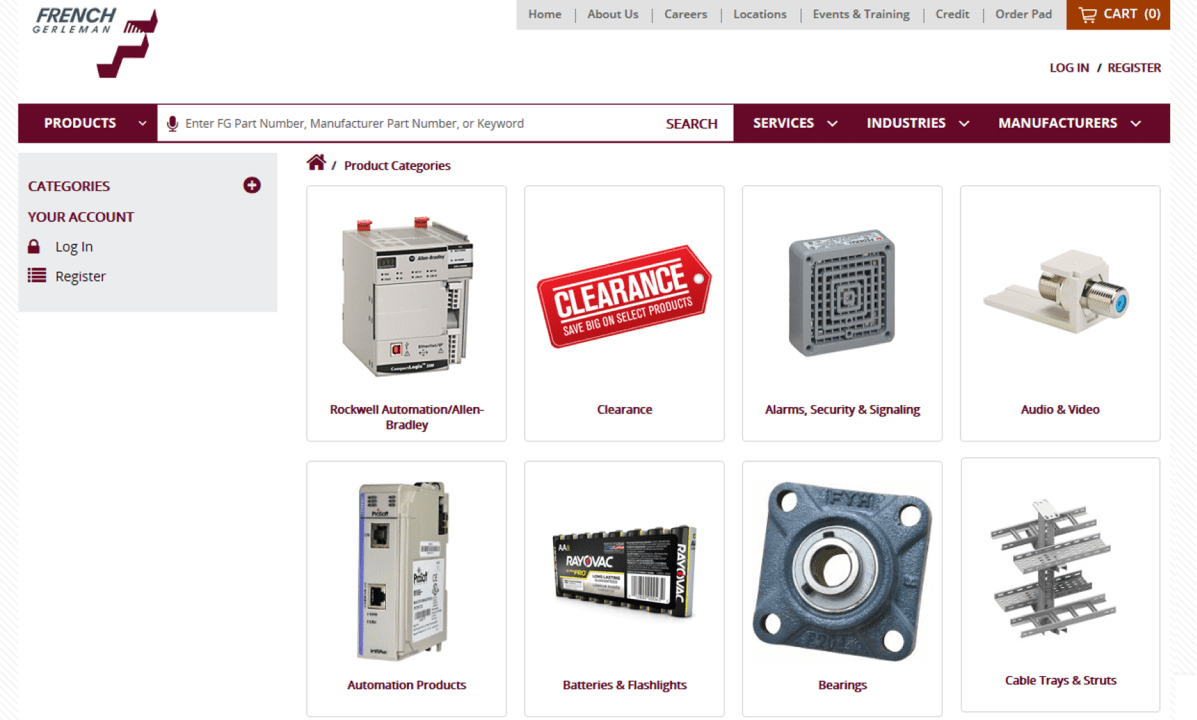The image size is (1197, 720).
Task: Open the Cable Trays & Struts image
Action: tap(1053, 568)
